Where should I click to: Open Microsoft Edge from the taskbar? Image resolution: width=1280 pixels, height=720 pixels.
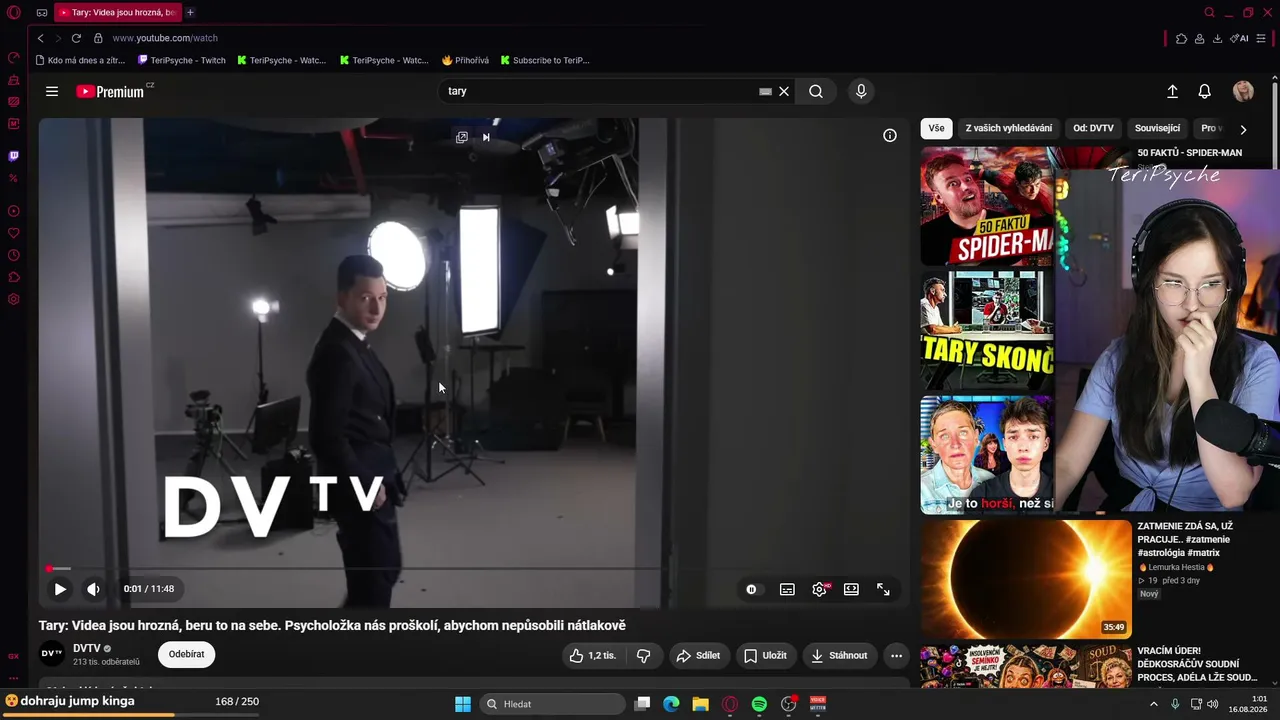coord(671,704)
